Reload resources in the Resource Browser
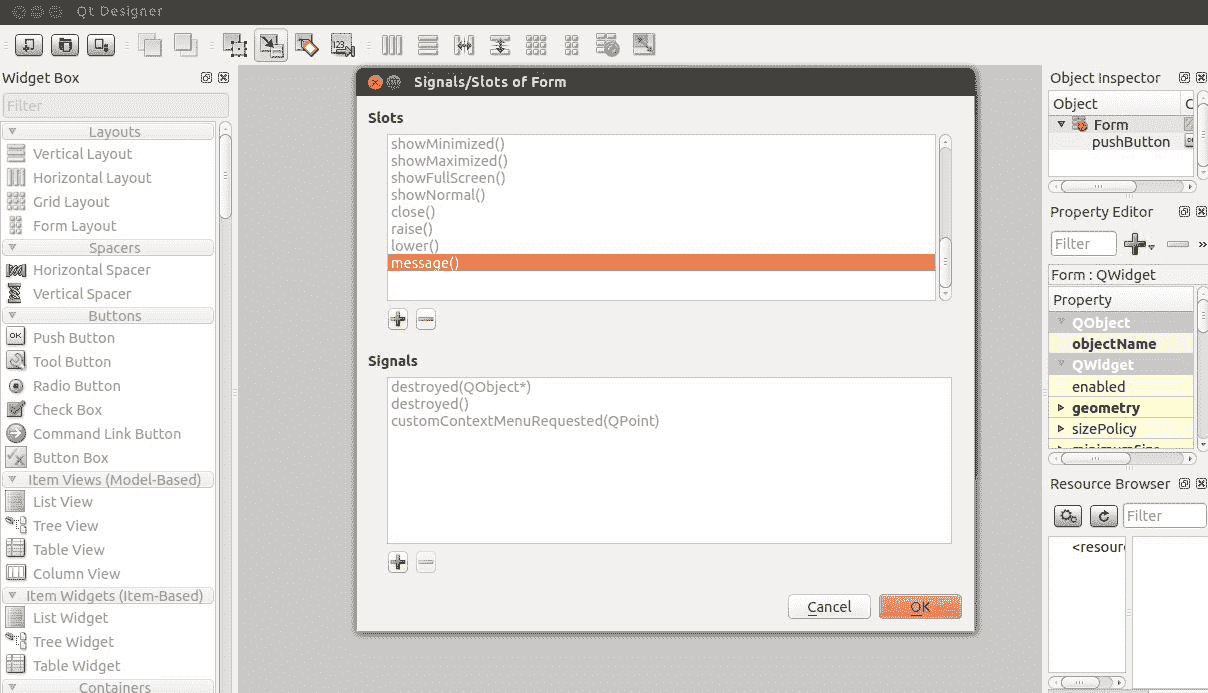Screen dimensions: 1208x693 [1103, 516]
